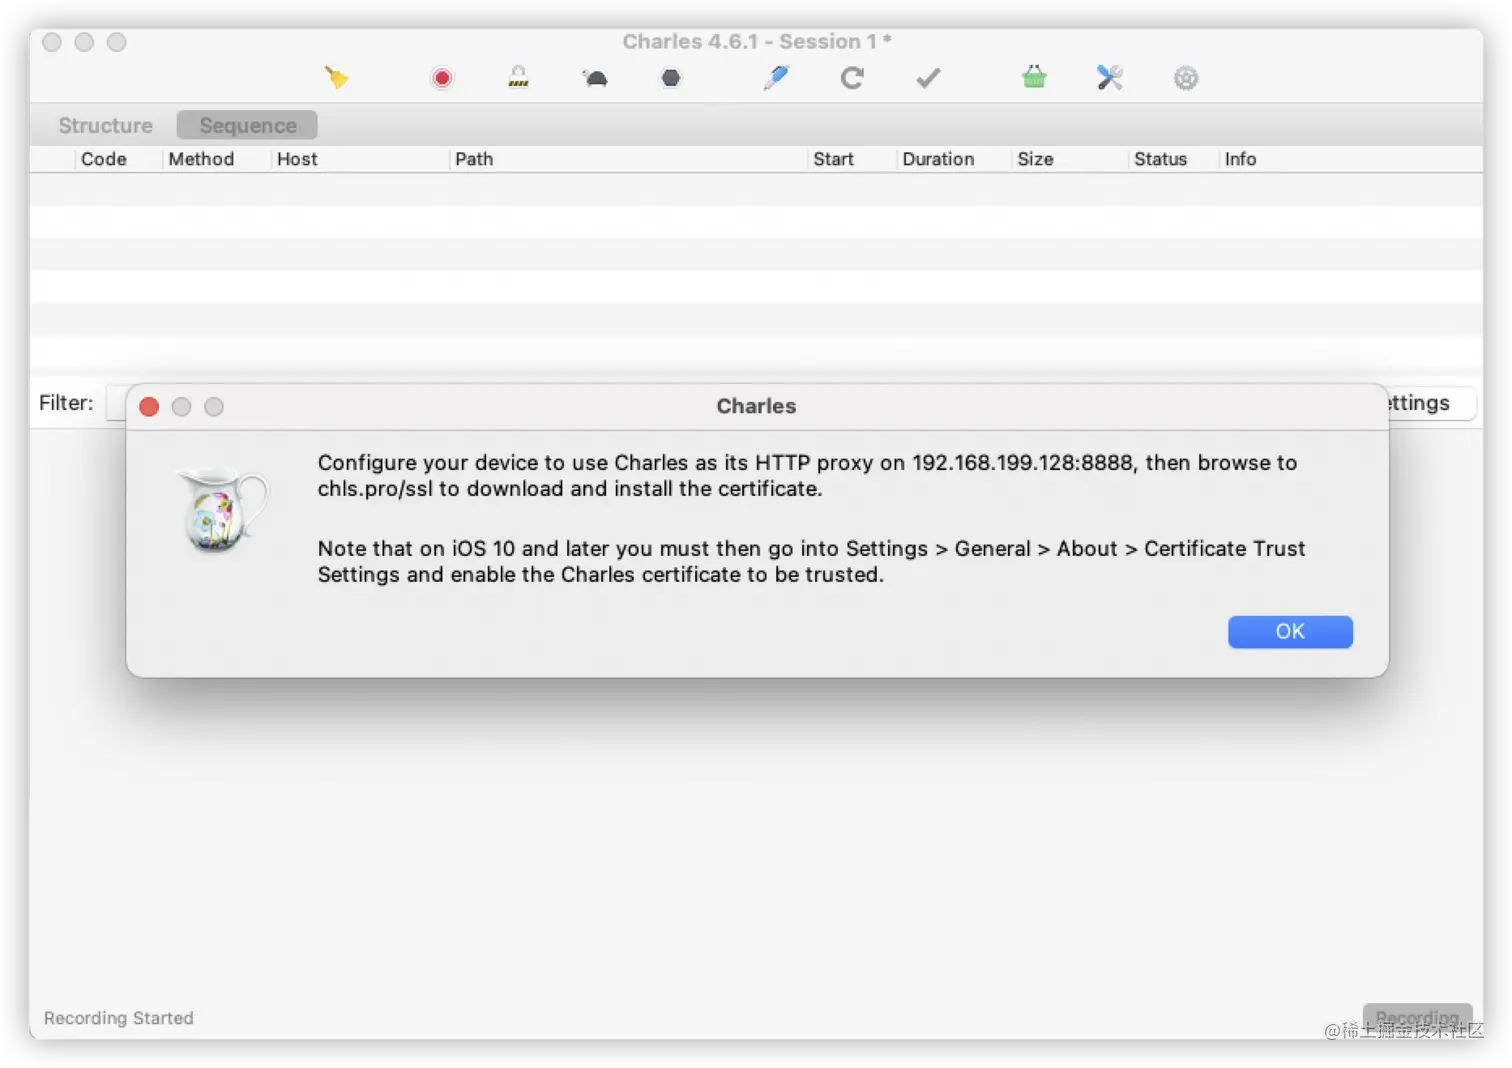Open Settings with the gear icon
Screen dimensions: 1512x1068
1186,78
